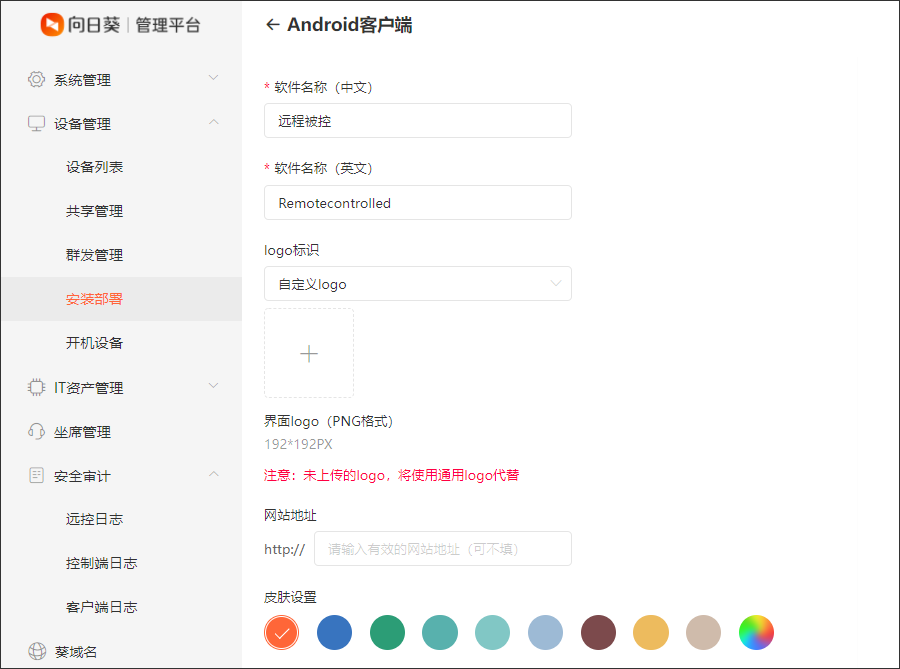Select the blue skin color
The image size is (900, 669).
335,632
